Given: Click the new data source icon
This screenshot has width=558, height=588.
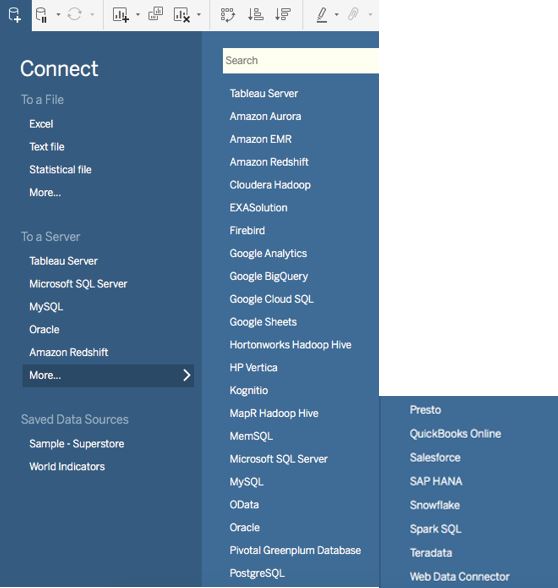Looking at the screenshot, I should [15, 15].
